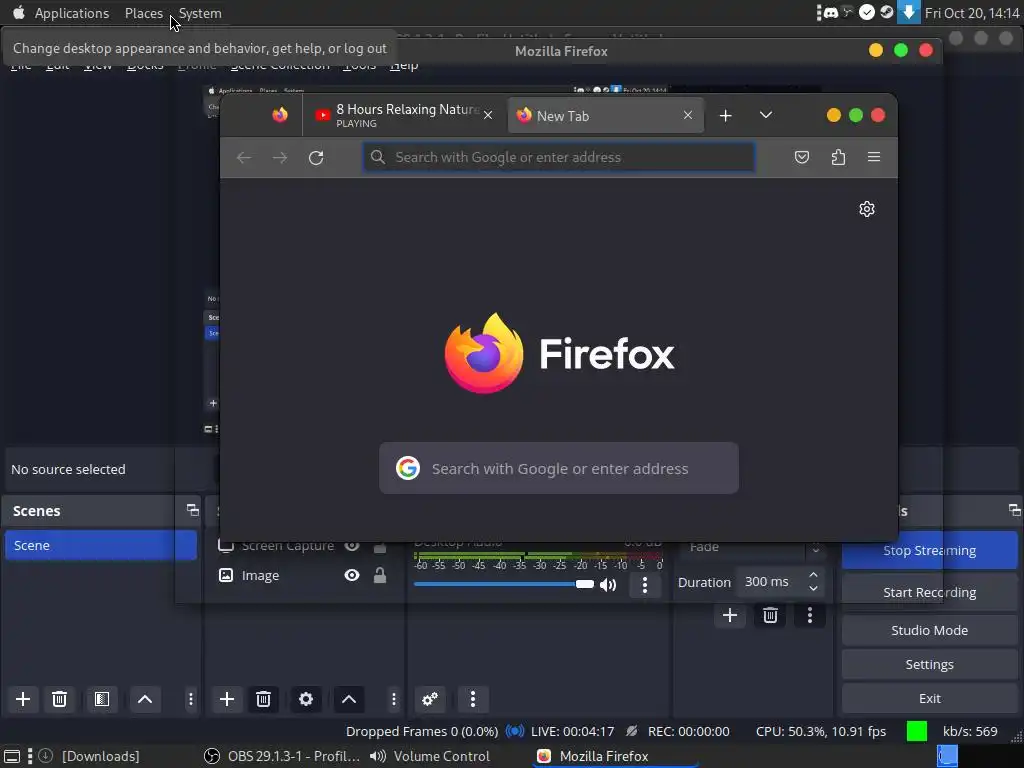Open the transition properties three-dot menu
1024x768 pixels.
(x=810, y=615)
